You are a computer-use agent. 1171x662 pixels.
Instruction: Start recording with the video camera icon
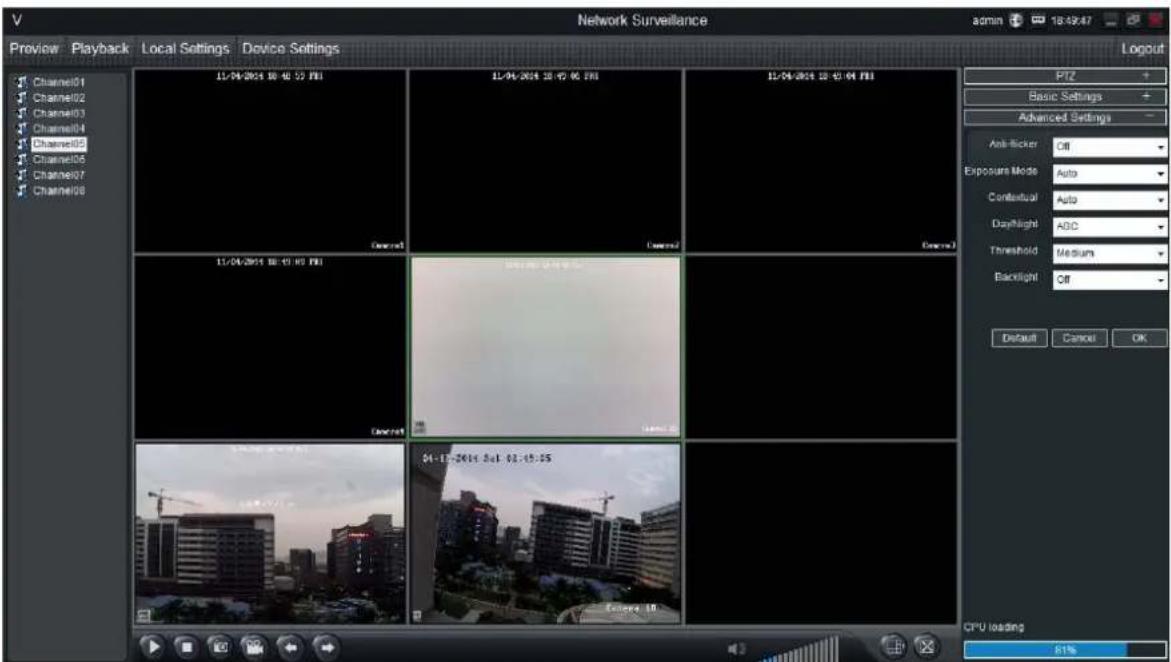[255, 647]
